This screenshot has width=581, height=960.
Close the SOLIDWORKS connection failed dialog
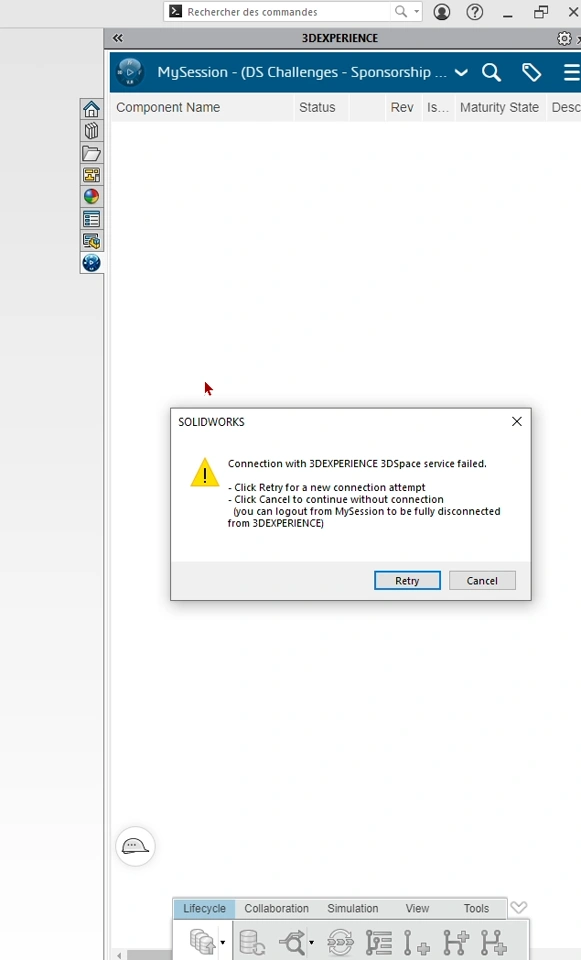517,421
